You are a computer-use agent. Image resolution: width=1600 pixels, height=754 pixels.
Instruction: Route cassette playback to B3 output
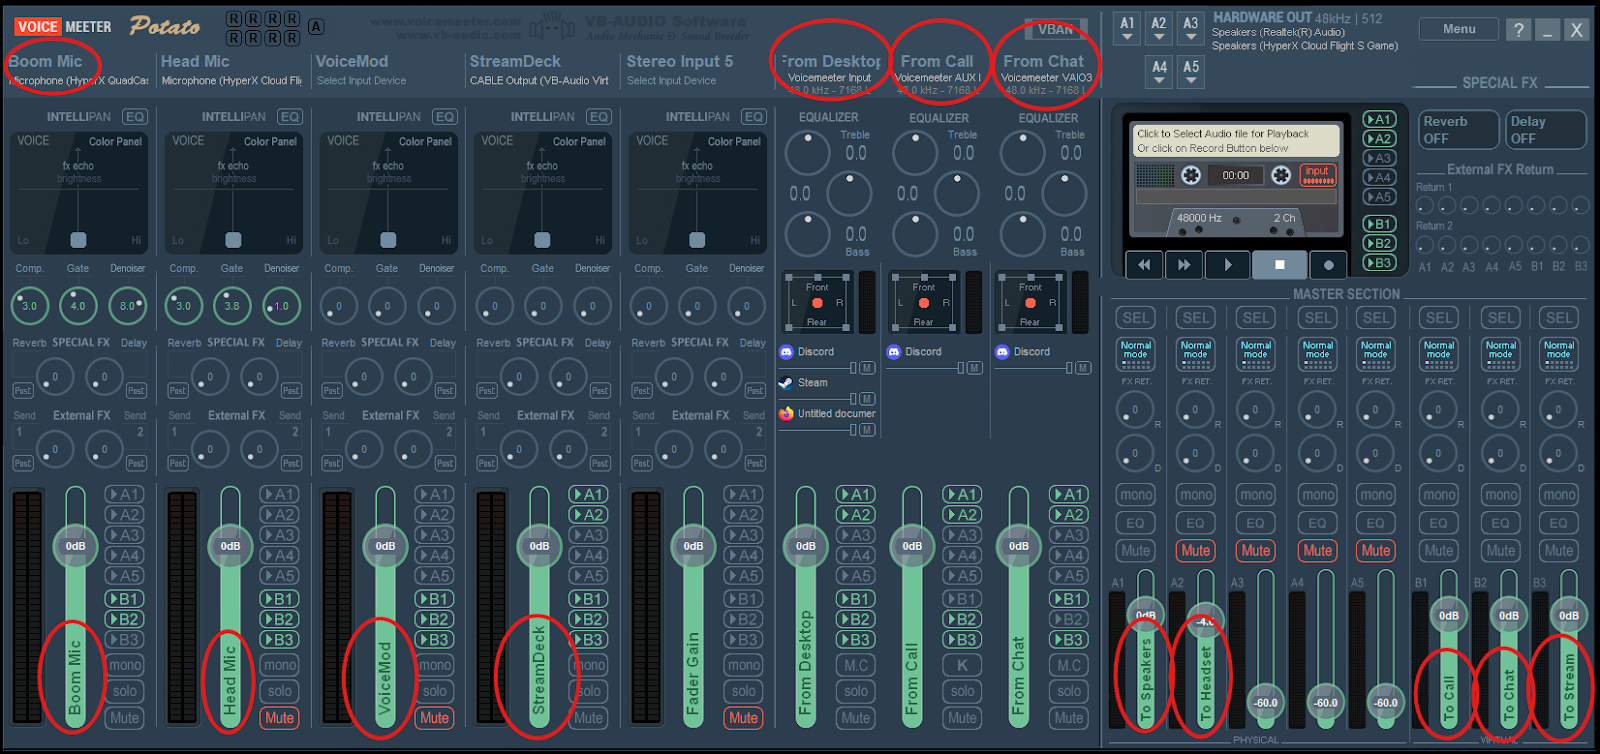pos(1379,263)
